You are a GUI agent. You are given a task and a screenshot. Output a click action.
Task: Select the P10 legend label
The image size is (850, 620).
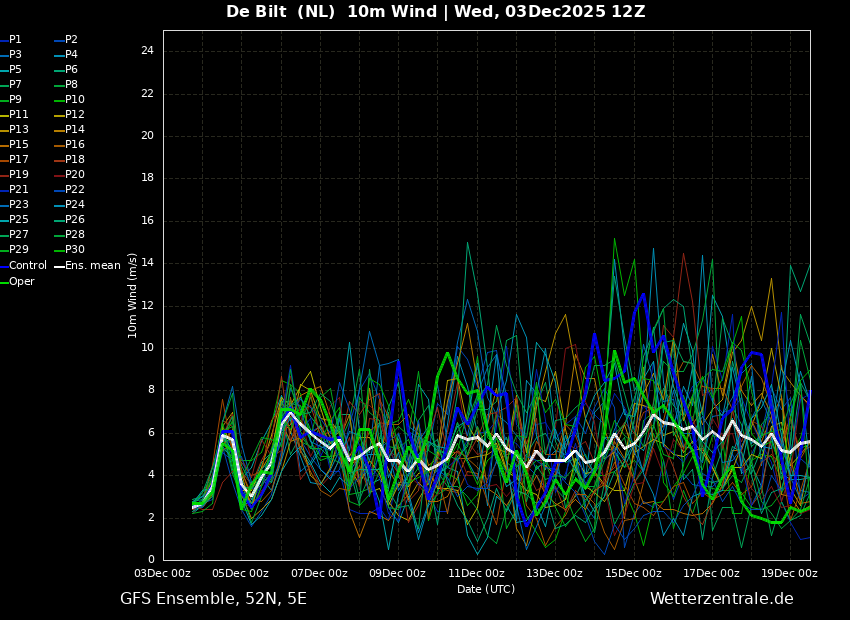[x=75, y=100]
